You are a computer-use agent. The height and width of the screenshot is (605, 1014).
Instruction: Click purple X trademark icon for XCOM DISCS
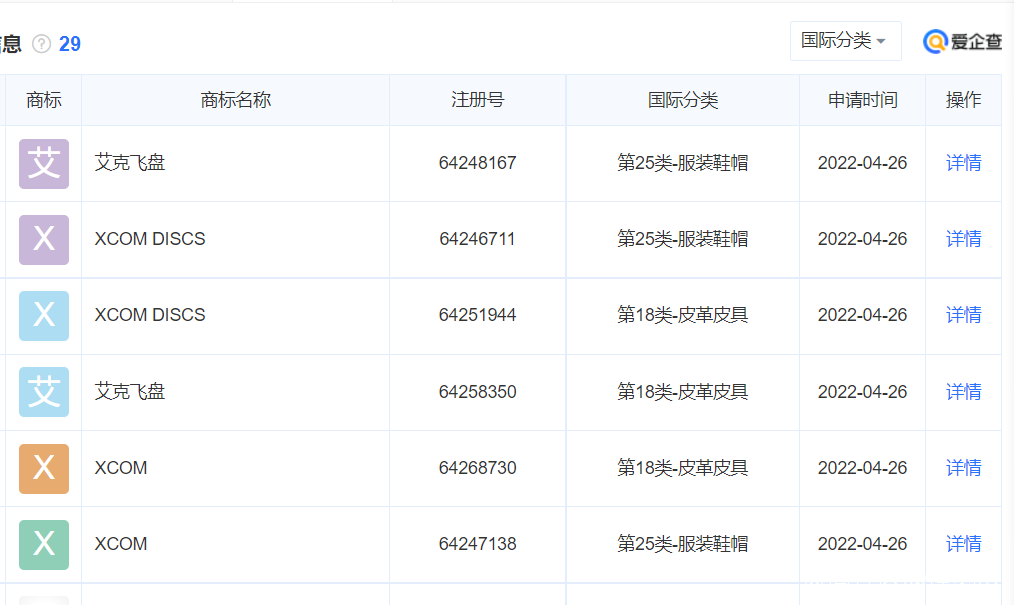click(x=44, y=239)
